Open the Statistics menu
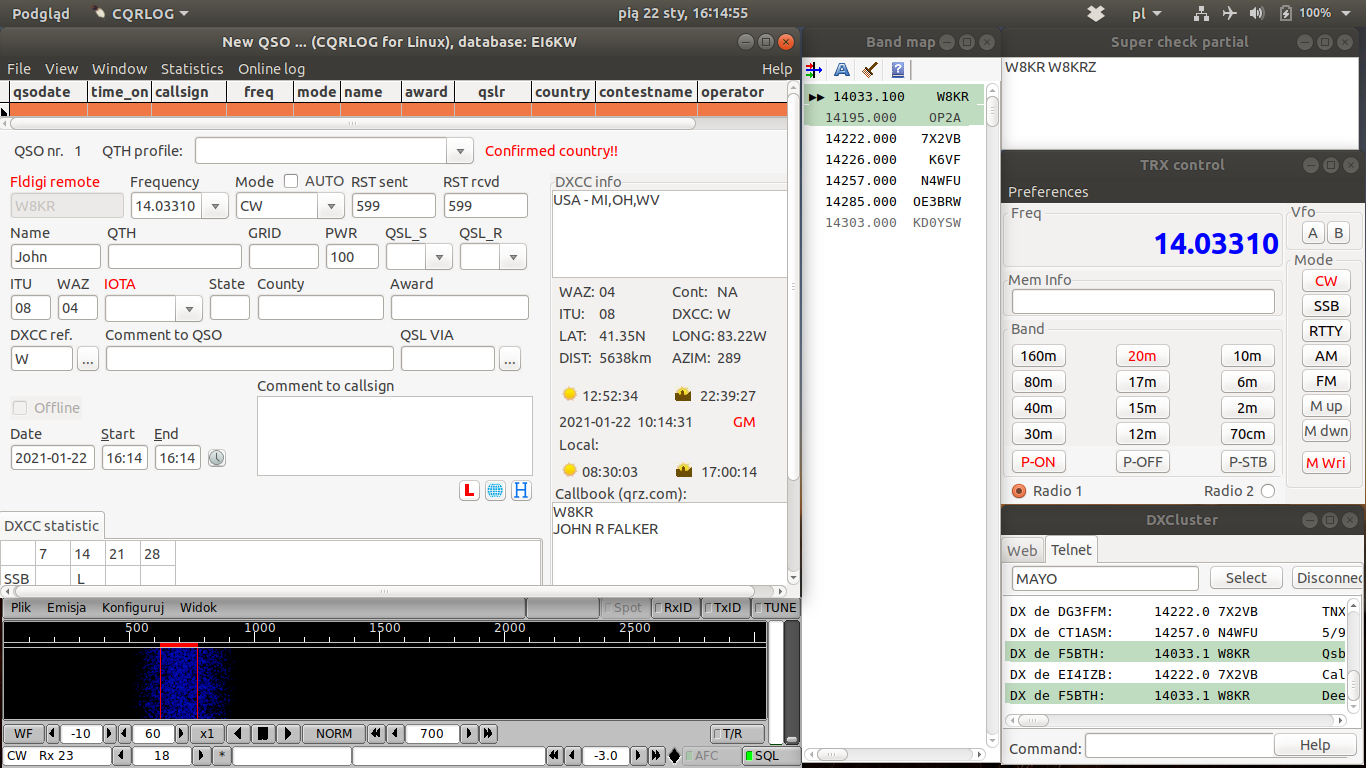1366x768 pixels. pos(192,69)
